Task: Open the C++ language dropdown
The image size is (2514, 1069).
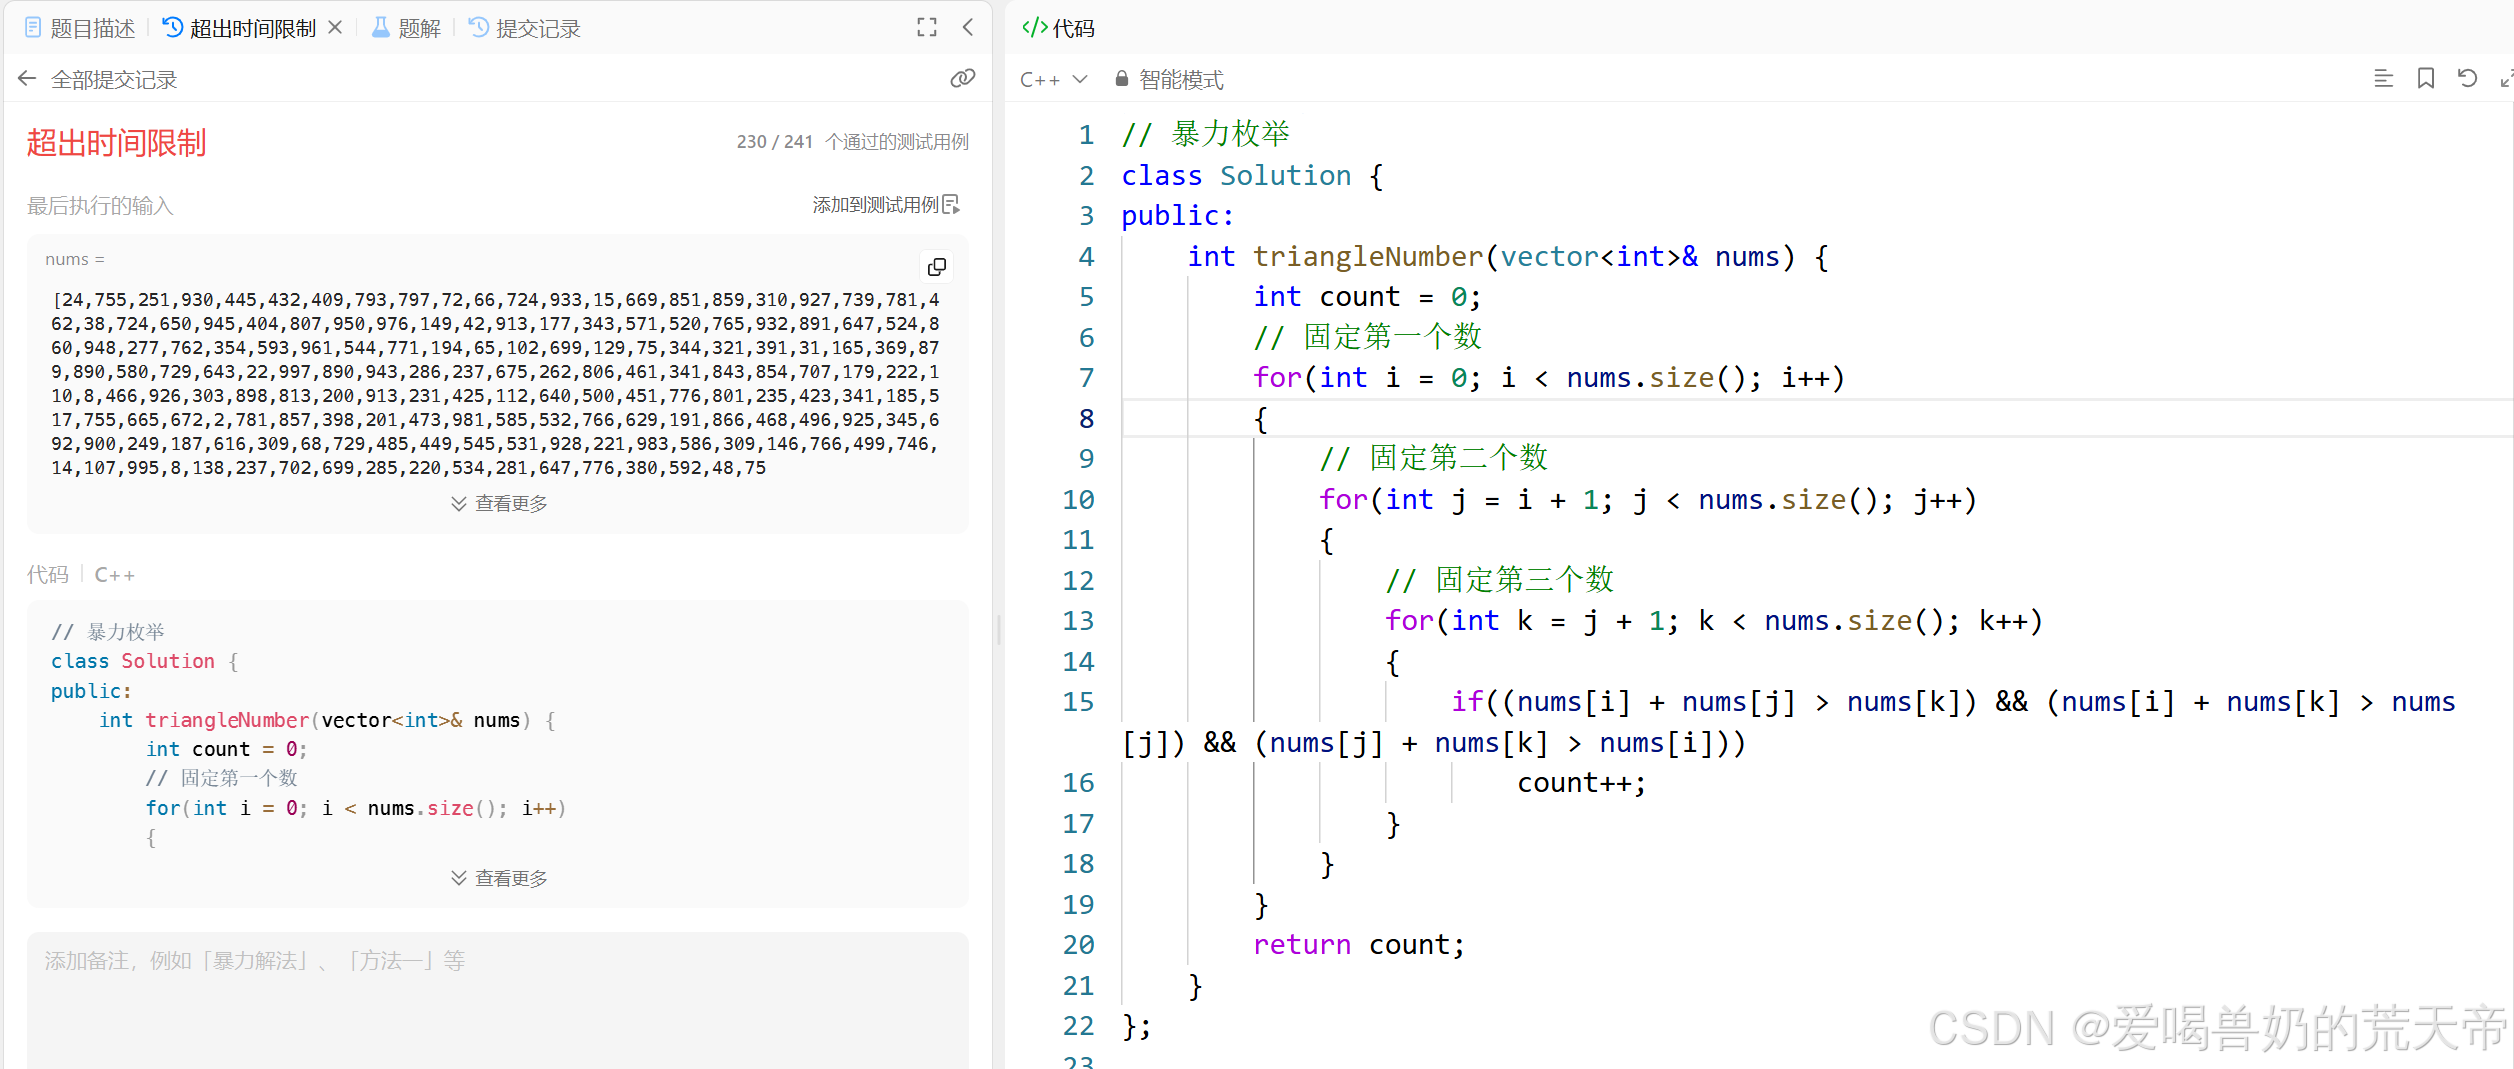Action: 1053,79
